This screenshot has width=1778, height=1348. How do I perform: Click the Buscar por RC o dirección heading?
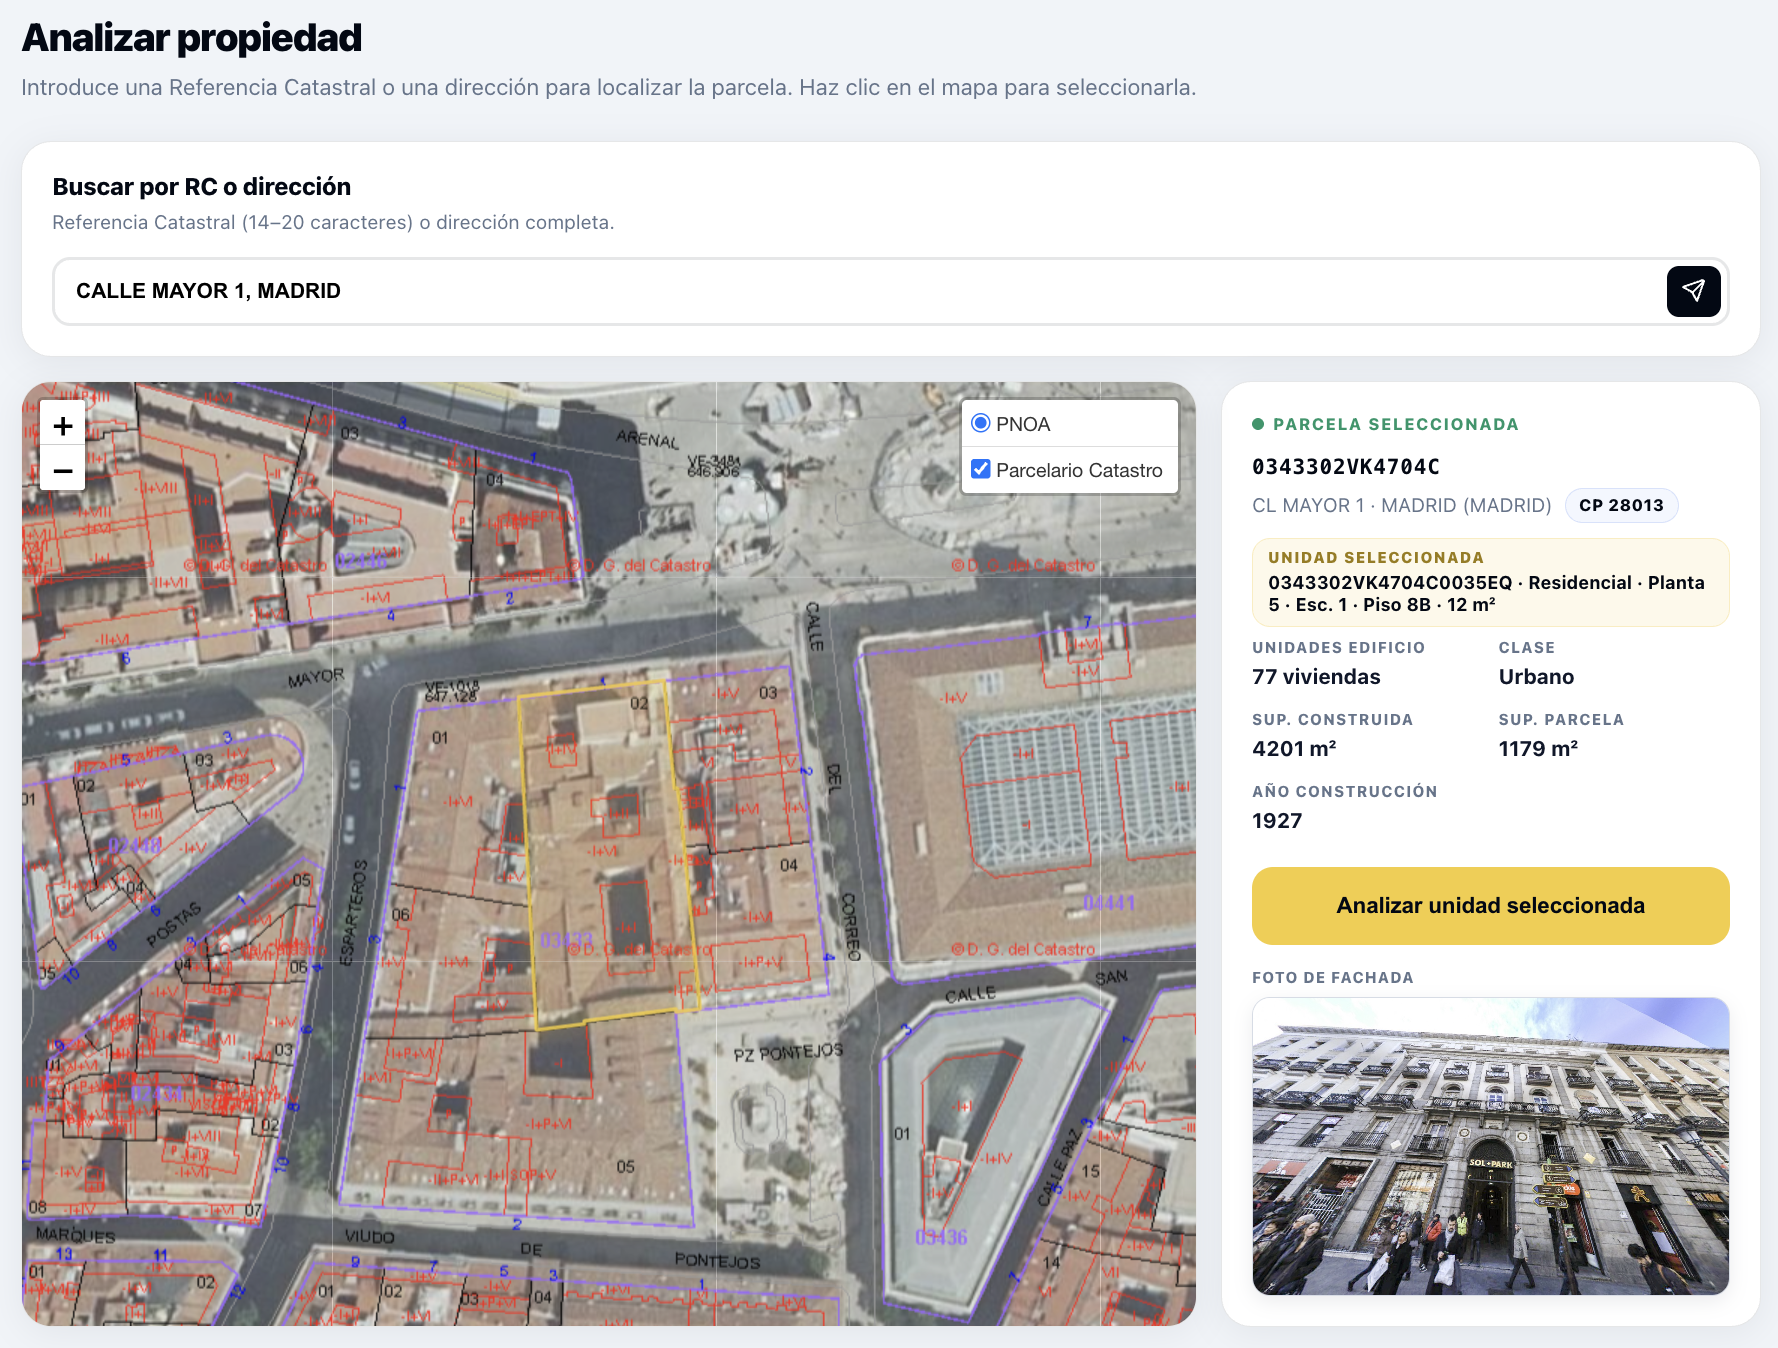201,187
